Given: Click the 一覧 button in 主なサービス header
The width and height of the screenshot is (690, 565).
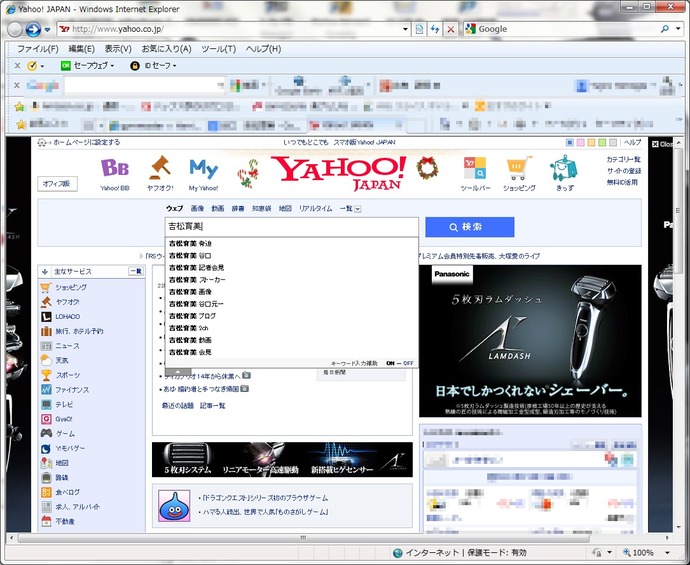Looking at the screenshot, I should pyautogui.click(x=136, y=271).
